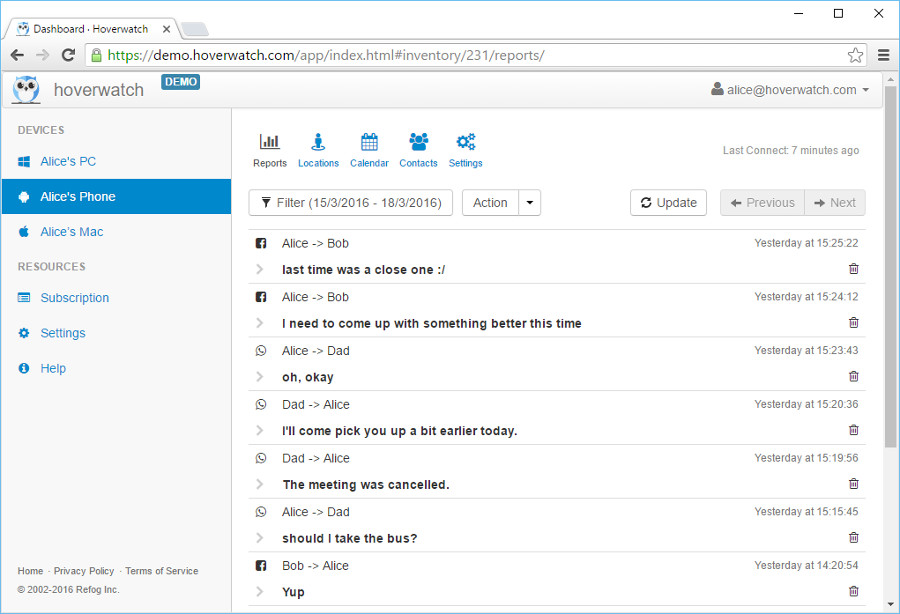
Task: Click the page vertical scrollbar thumb
Action: point(890,267)
